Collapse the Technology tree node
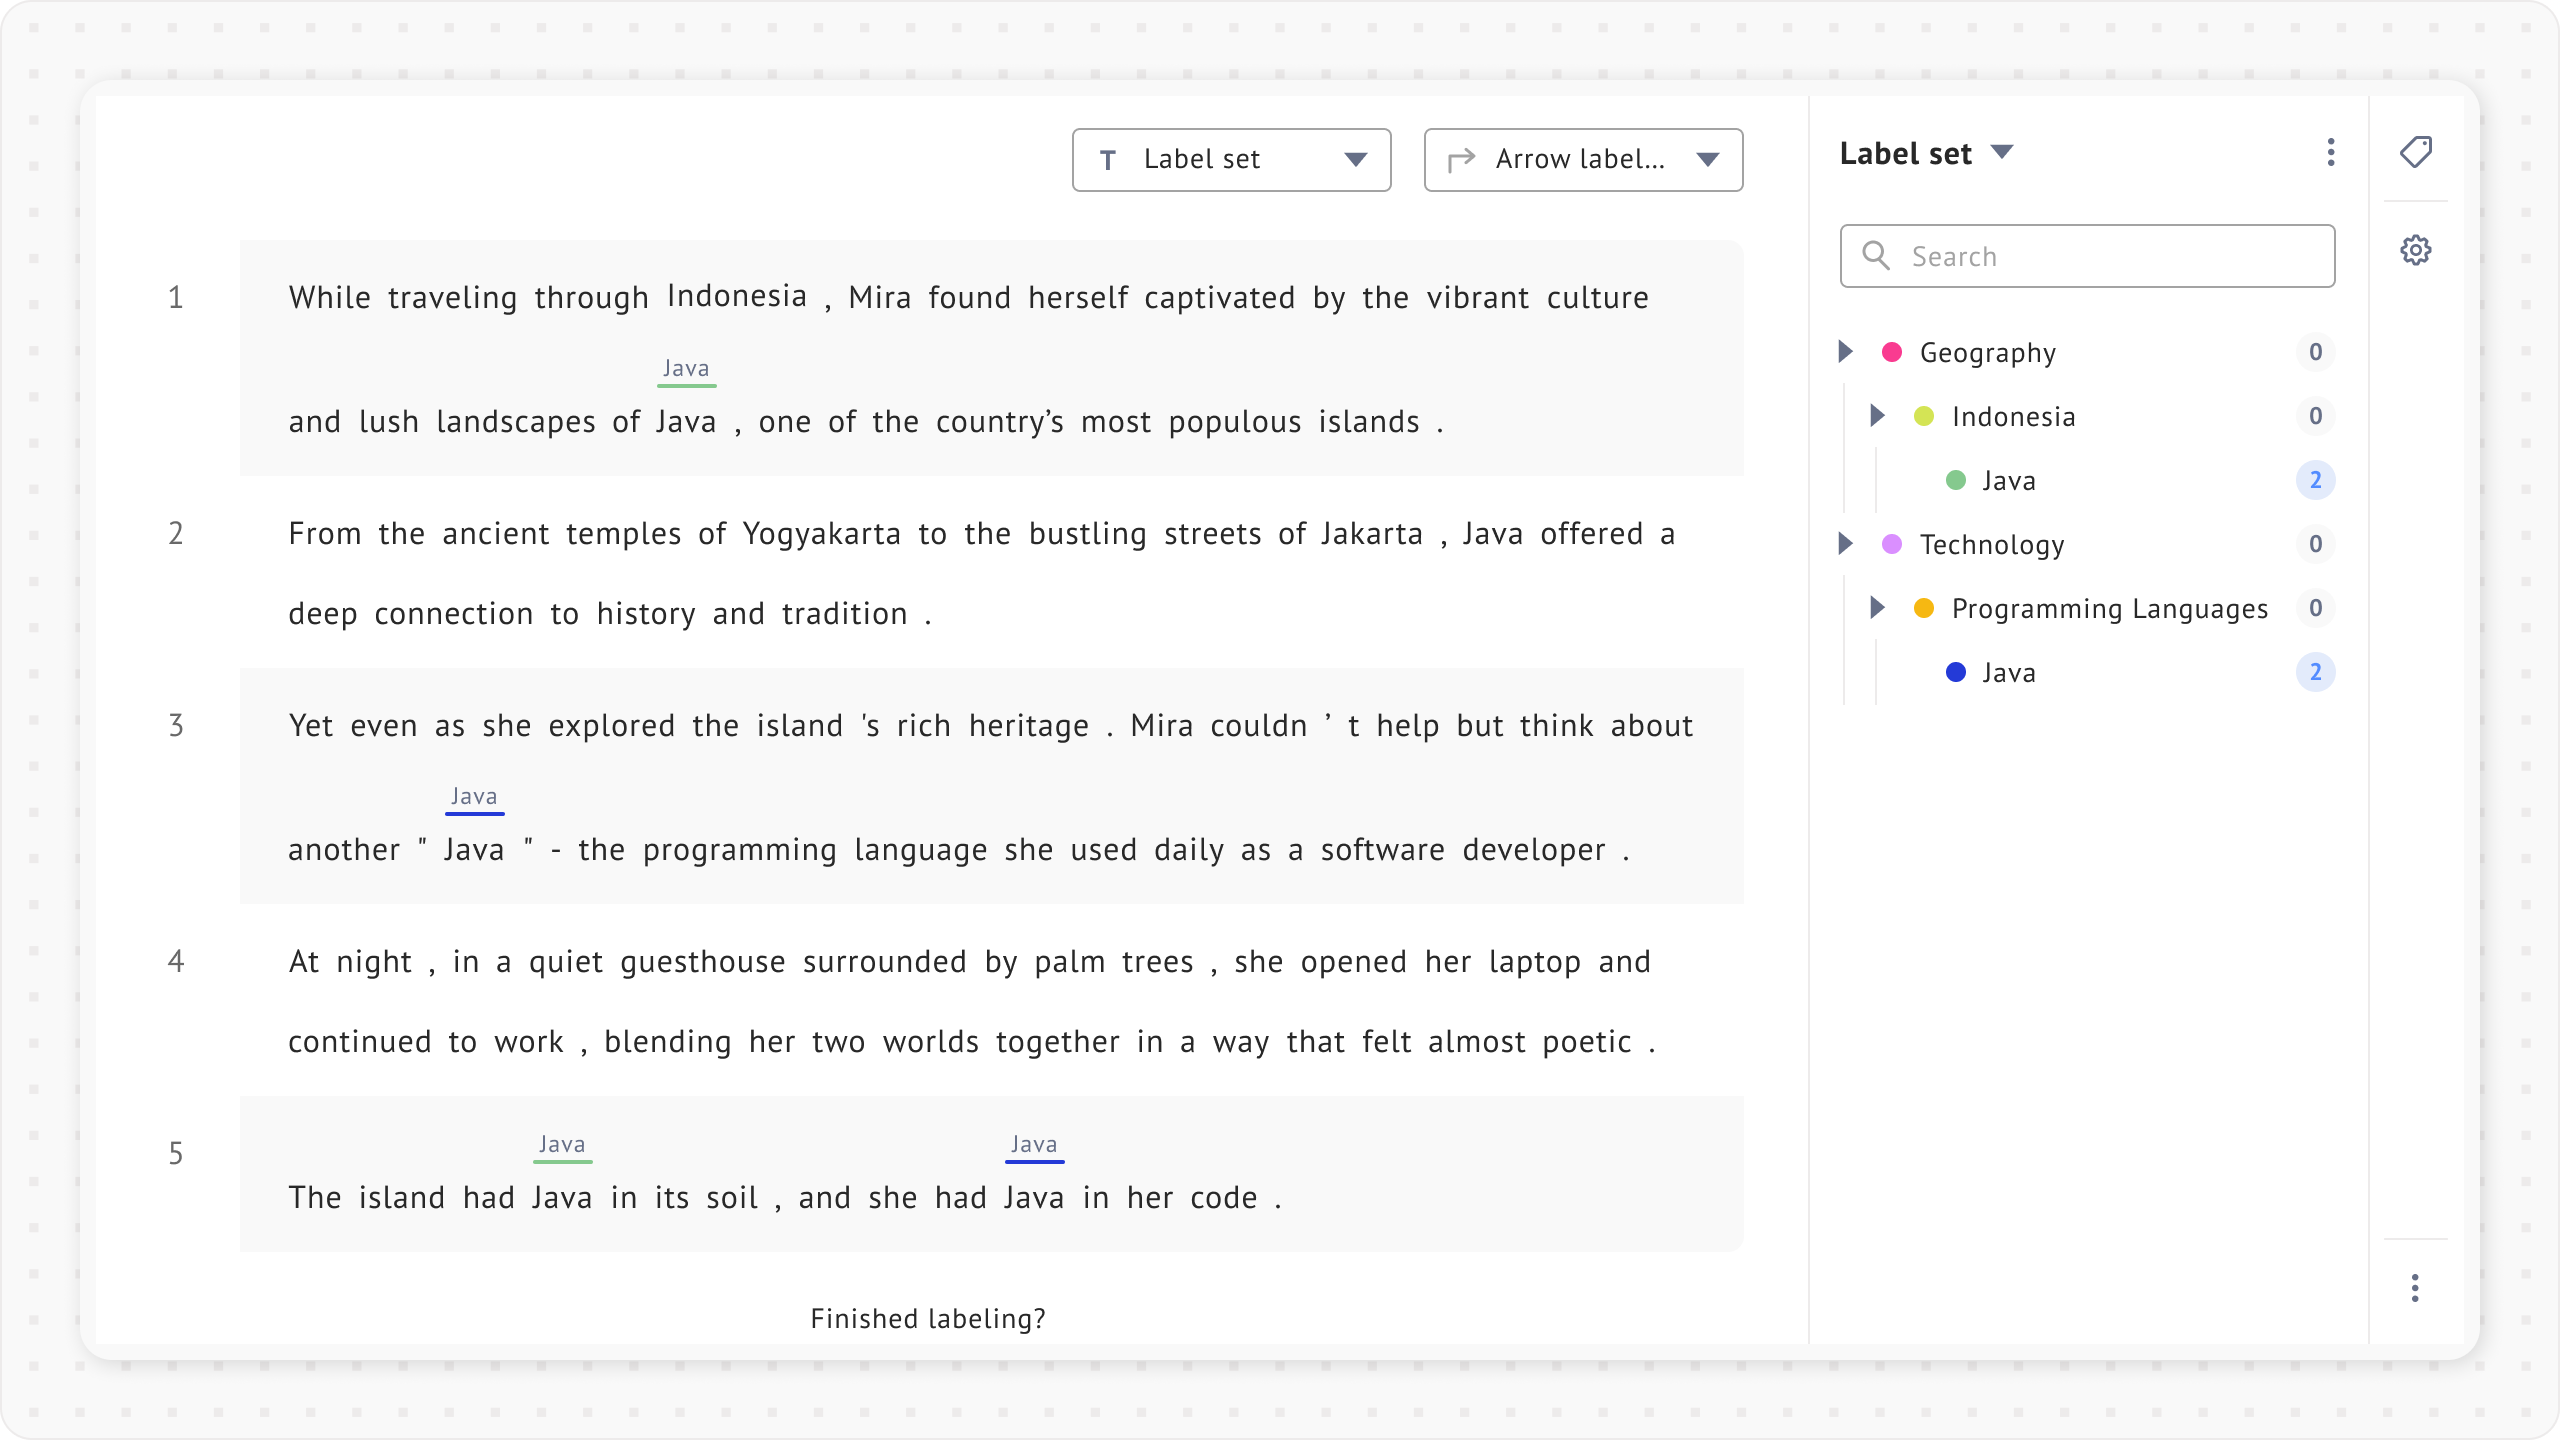Screen dimensions: 2560x1440 (1846, 544)
